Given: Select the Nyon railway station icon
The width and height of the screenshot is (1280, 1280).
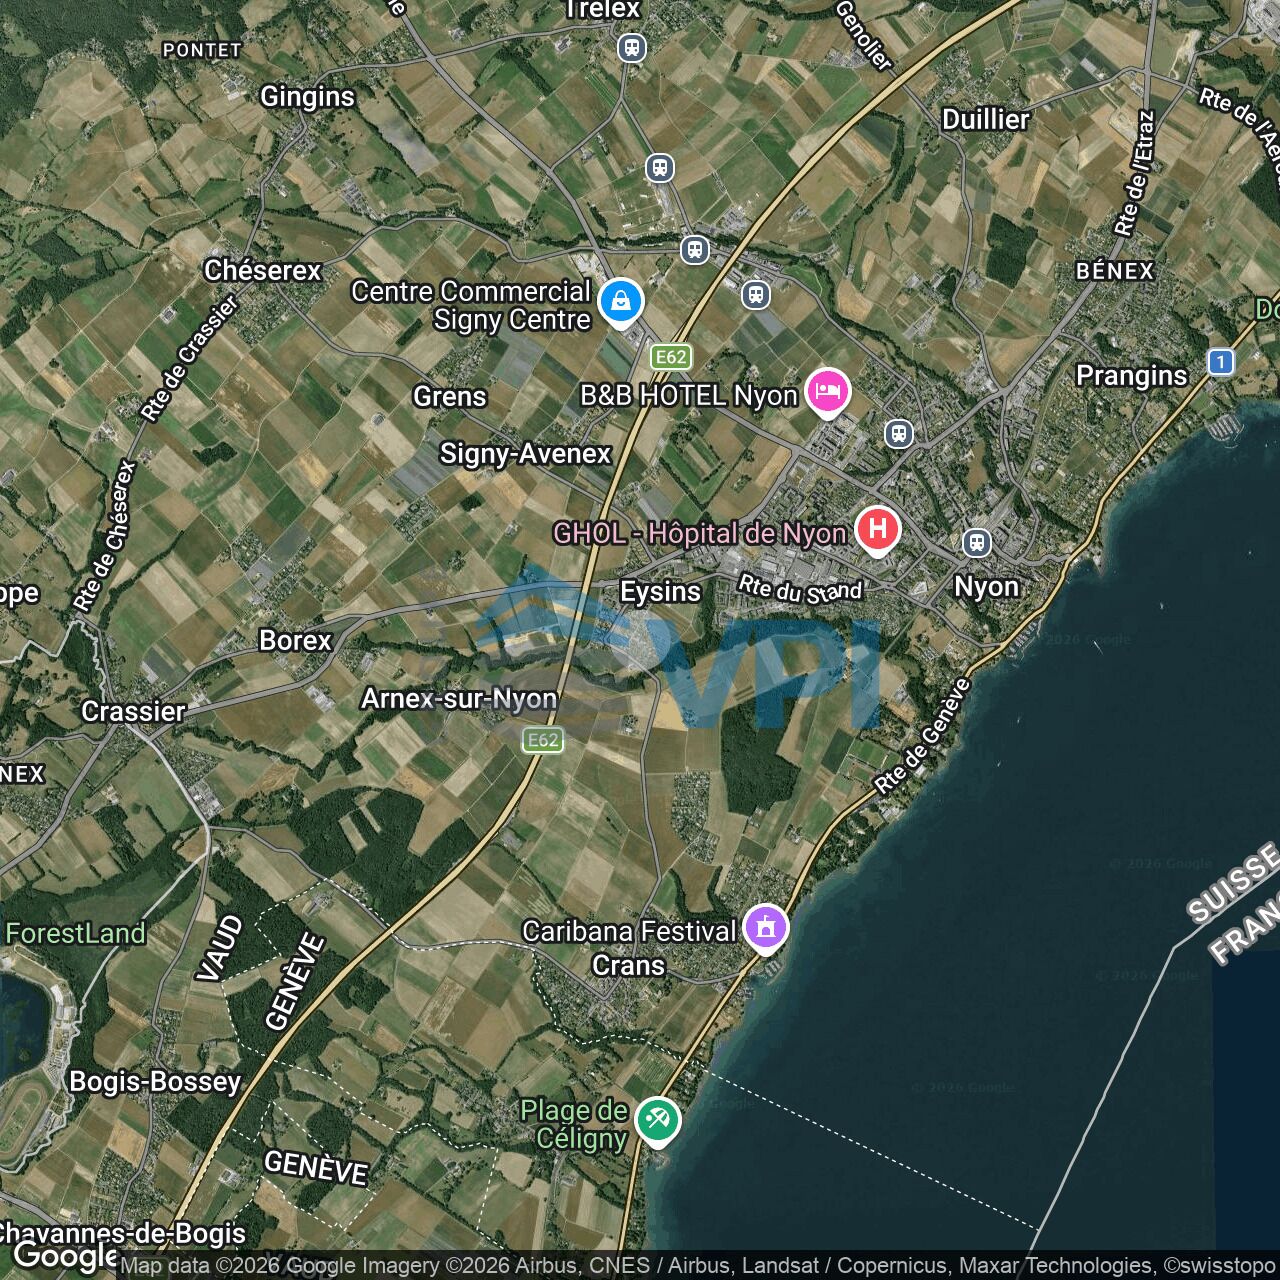Looking at the screenshot, I should (977, 542).
